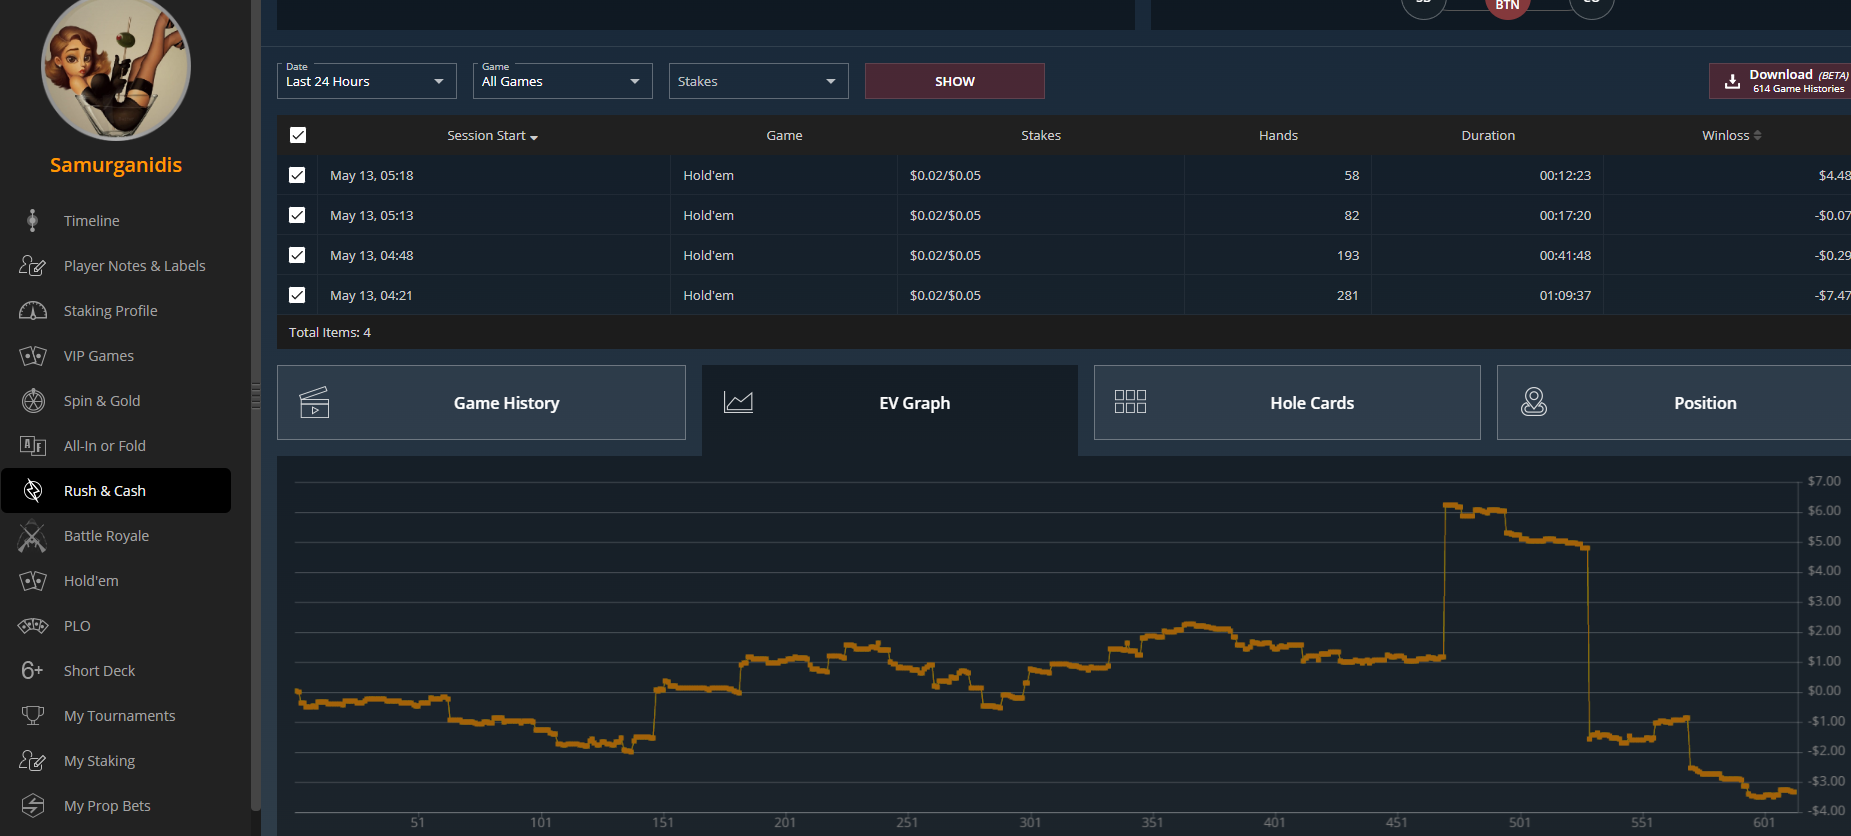Open the My Tournaments entry
The image size is (1851, 836).
point(116,715)
